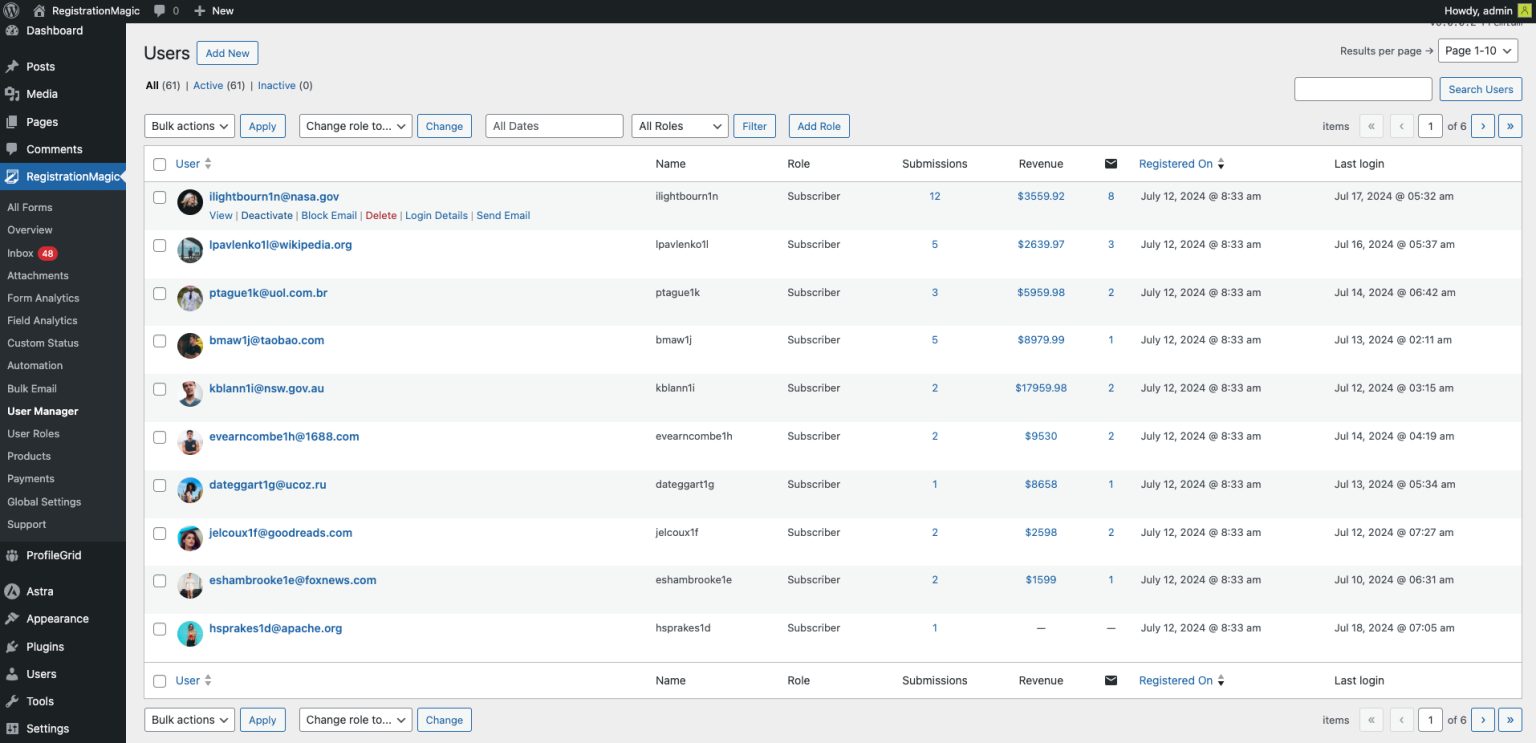Click the Comments bubble icon in admin bar
Image resolution: width=1536 pixels, height=743 pixels.
pos(160,11)
